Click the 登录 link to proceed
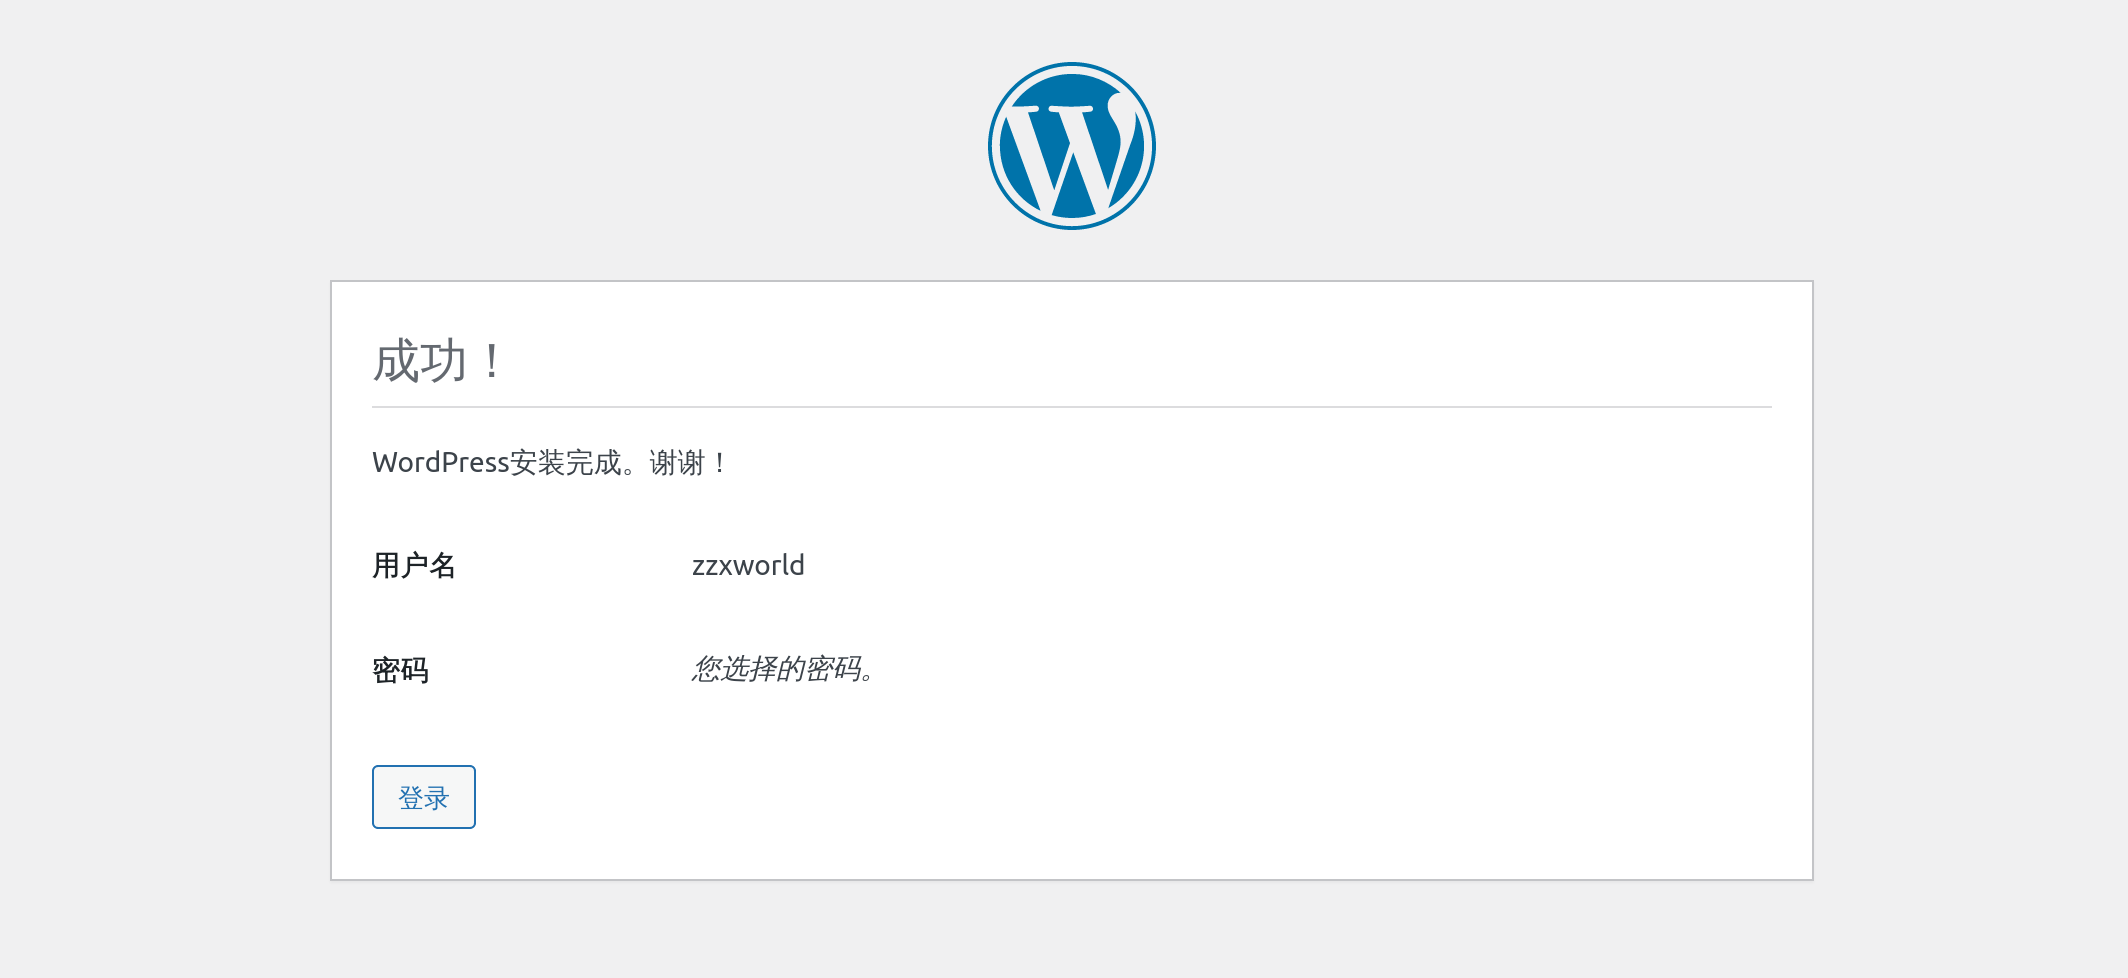2128x978 pixels. 423,797
